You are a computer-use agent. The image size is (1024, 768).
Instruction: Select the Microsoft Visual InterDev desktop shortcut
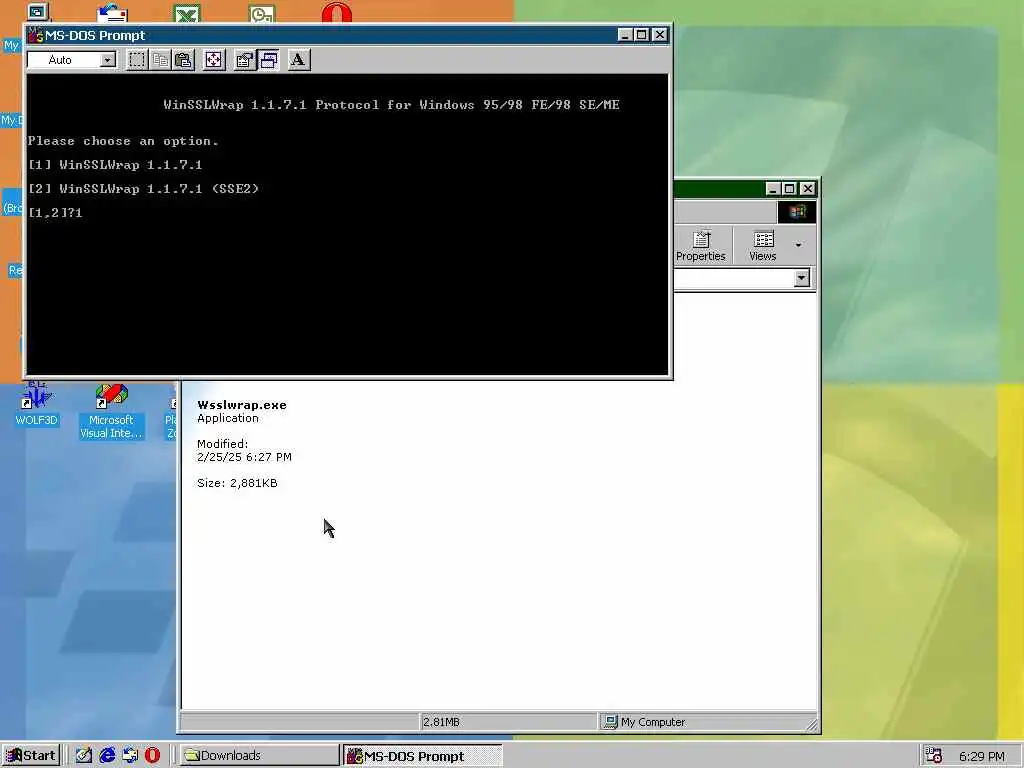click(x=111, y=411)
